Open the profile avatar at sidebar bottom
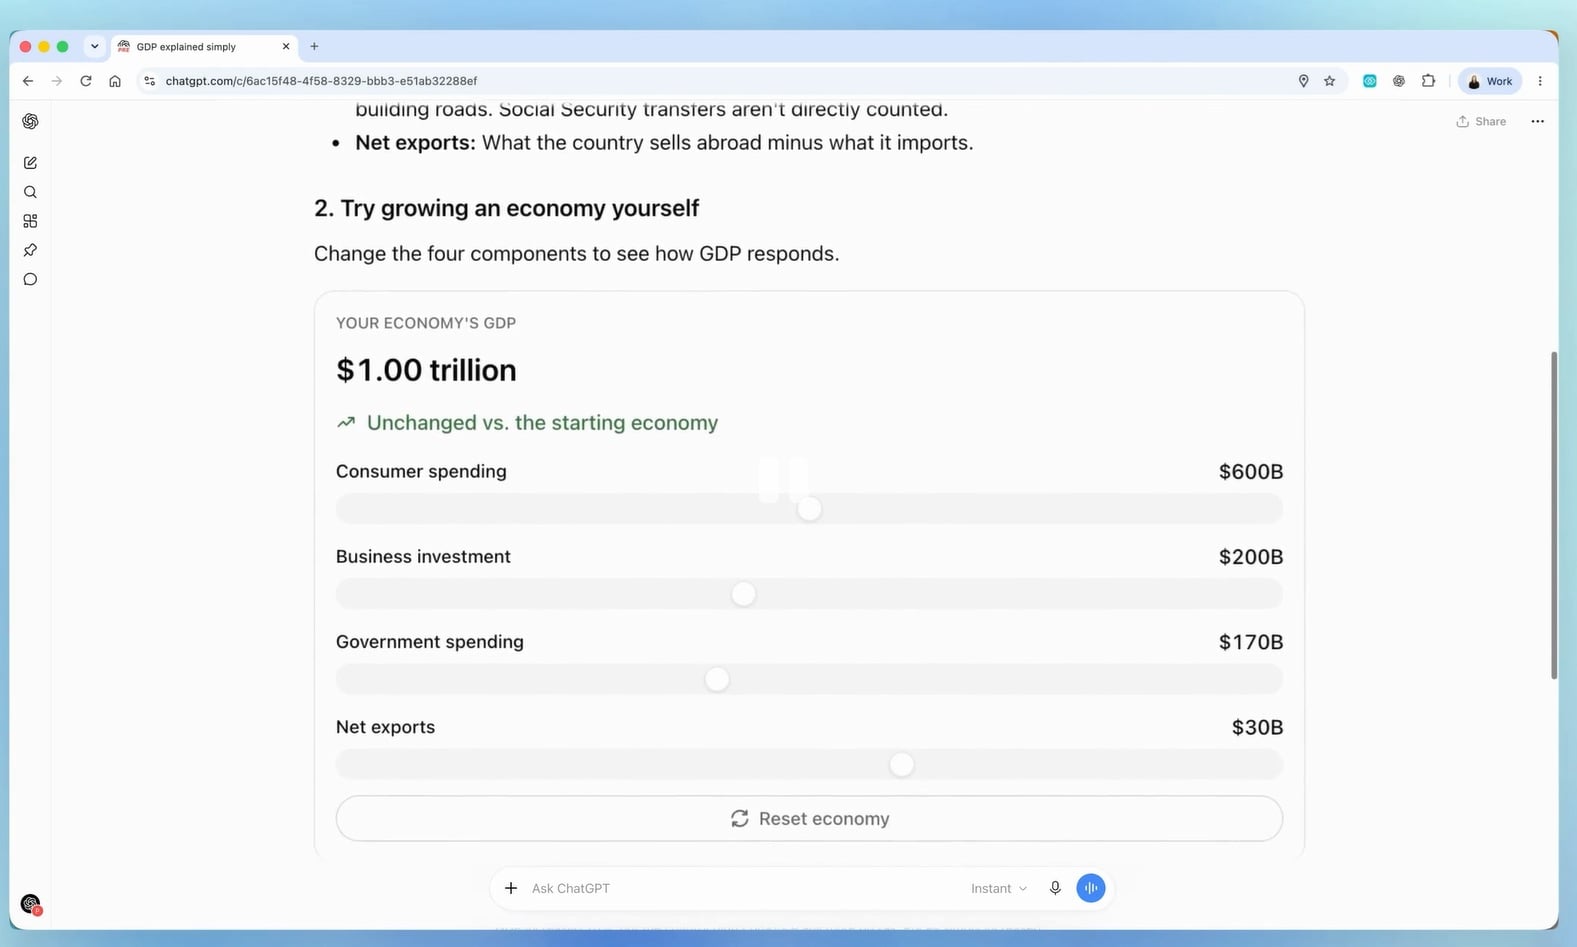1577x947 pixels. click(31, 904)
